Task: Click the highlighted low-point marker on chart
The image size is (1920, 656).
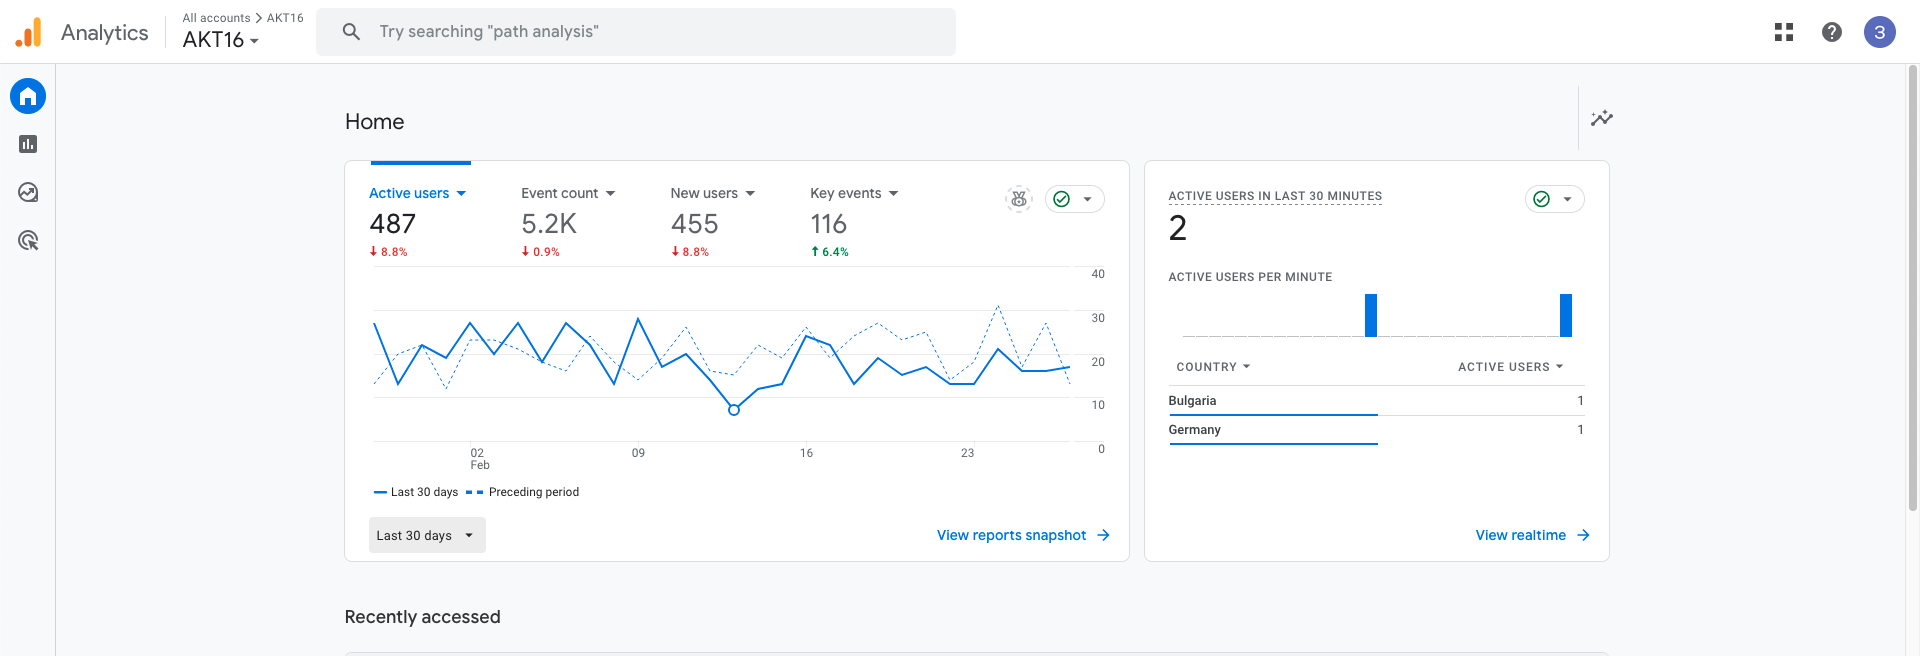Action: [734, 410]
